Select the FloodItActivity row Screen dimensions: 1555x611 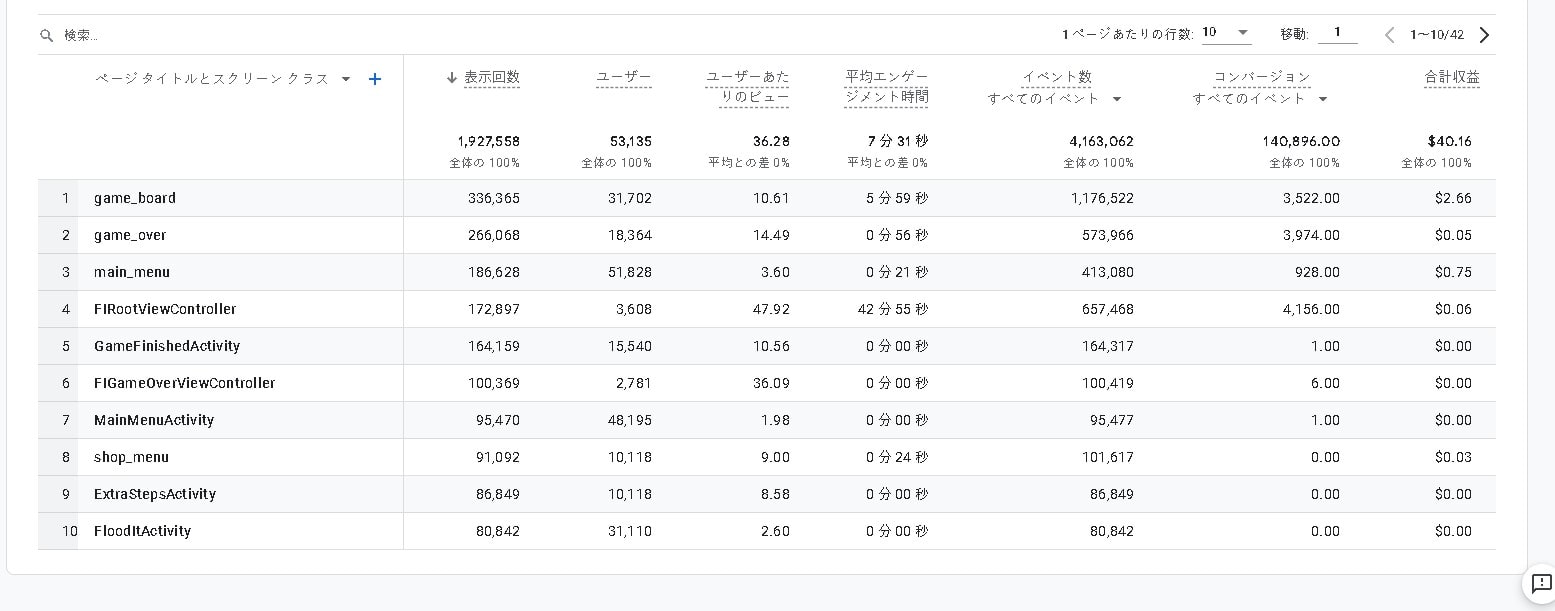(x=142, y=531)
